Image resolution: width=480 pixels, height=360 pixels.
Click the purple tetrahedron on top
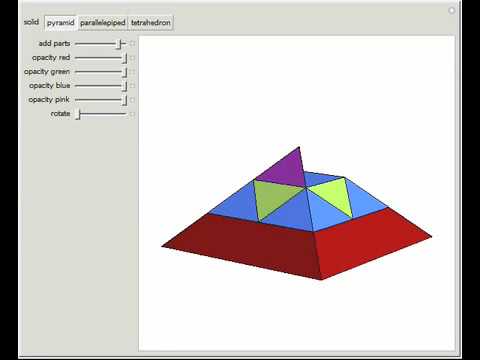(x=287, y=169)
